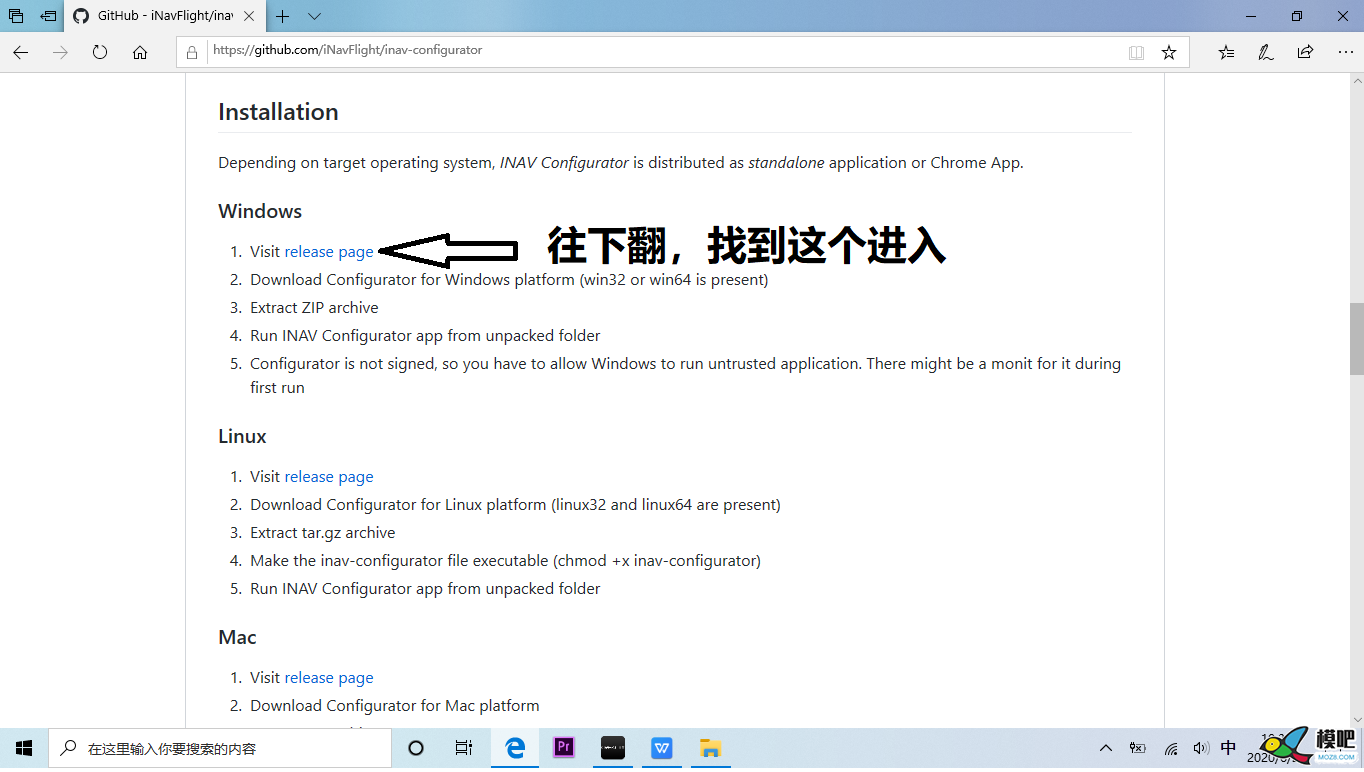Click 'Make the inav-configurator file executable' text
The width and height of the screenshot is (1364, 772).
click(505, 561)
